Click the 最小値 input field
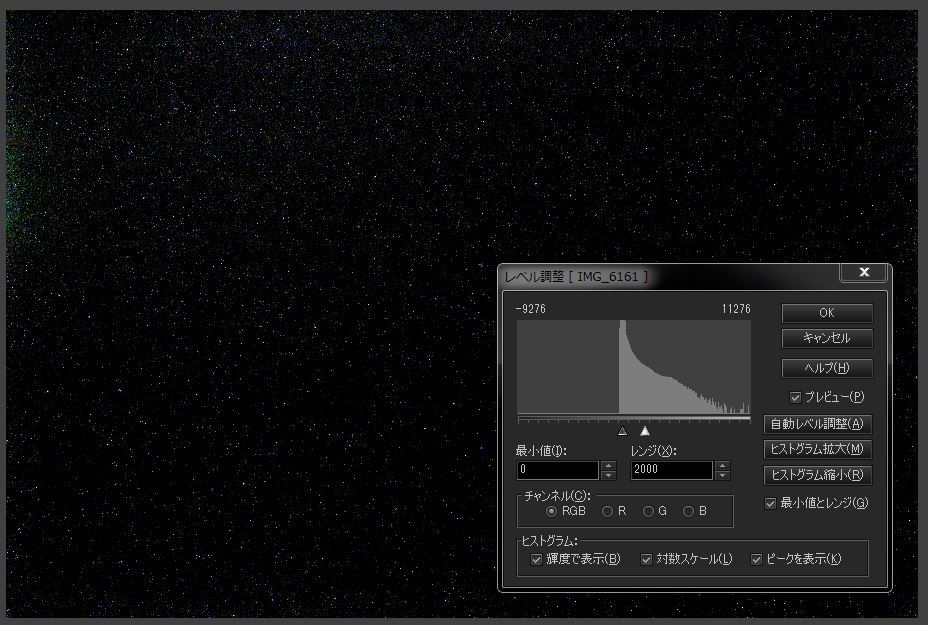 click(x=557, y=470)
